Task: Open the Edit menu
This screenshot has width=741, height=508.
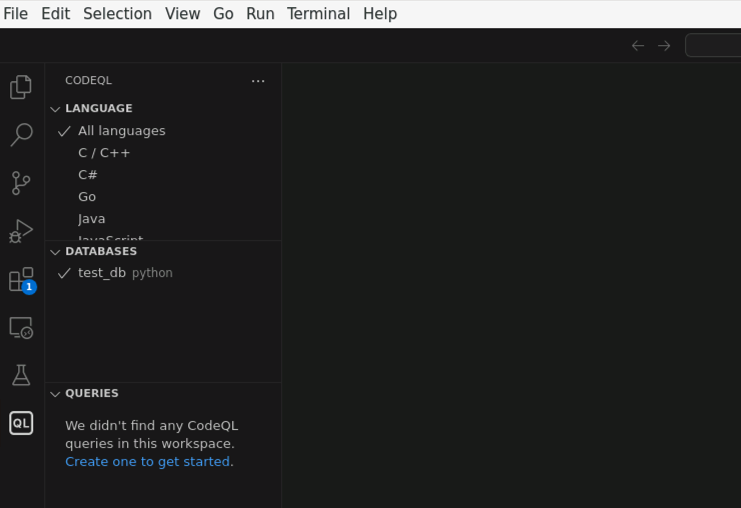Action: coord(55,14)
